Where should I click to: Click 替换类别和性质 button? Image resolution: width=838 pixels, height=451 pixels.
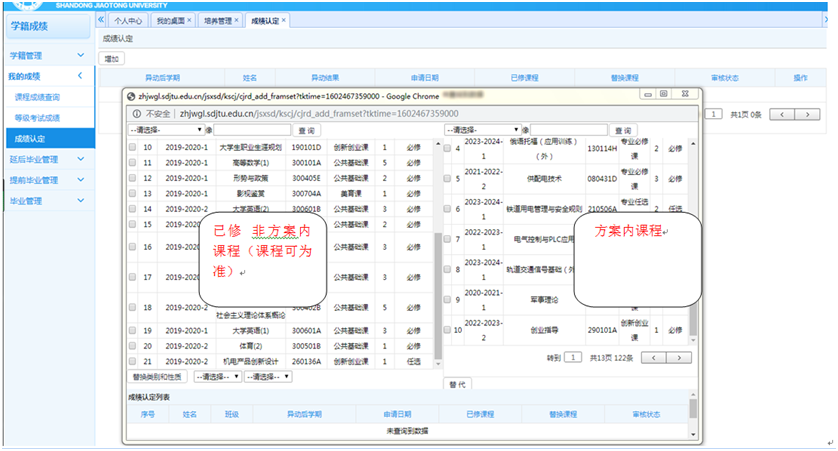tap(157, 377)
